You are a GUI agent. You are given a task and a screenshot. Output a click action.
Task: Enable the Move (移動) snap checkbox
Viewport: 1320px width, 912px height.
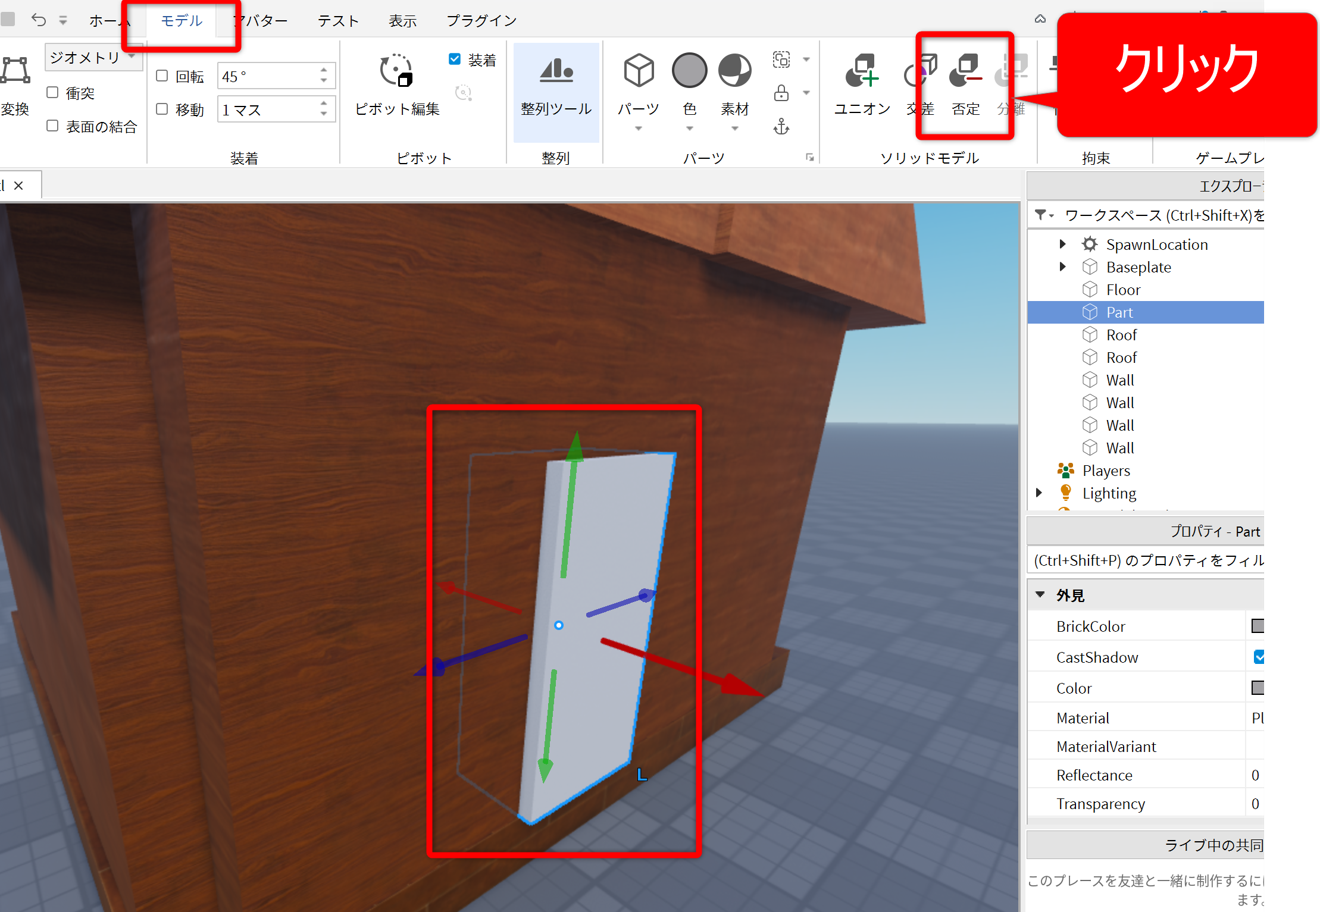pyautogui.click(x=162, y=109)
